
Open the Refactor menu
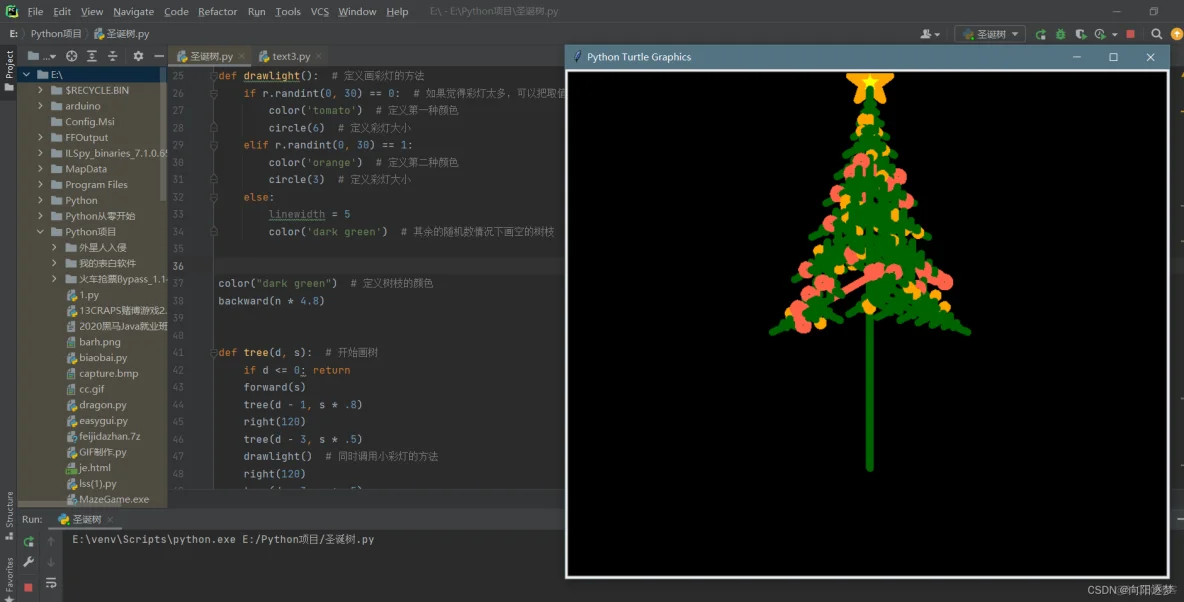click(x=217, y=11)
